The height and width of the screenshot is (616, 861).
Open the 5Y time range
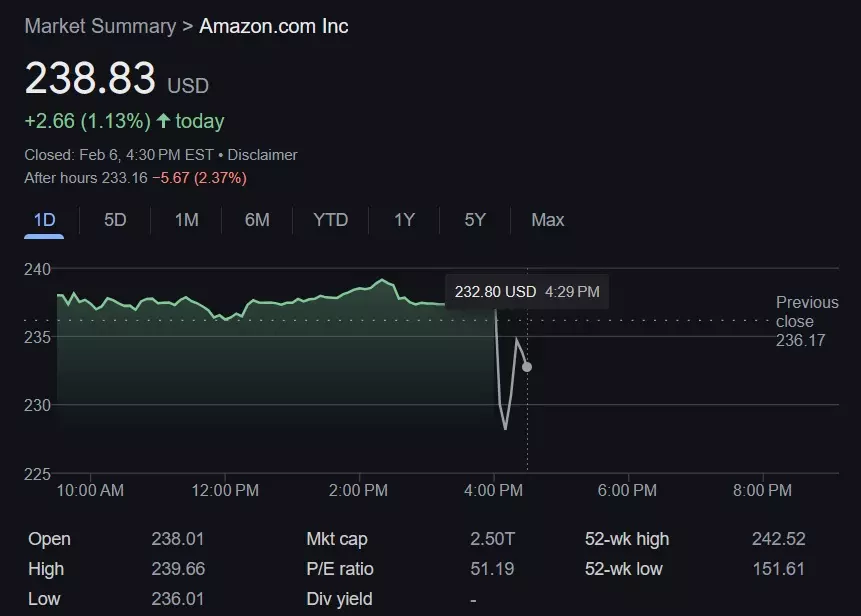(x=475, y=220)
